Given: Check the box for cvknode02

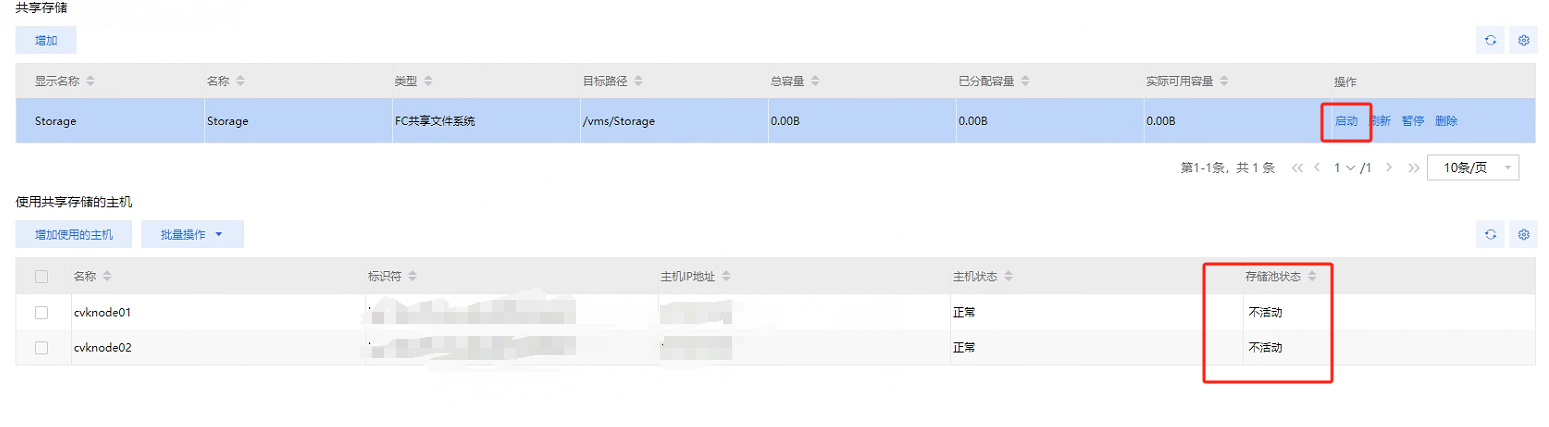Looking at the screenshot, I should [x=41, y=347].
